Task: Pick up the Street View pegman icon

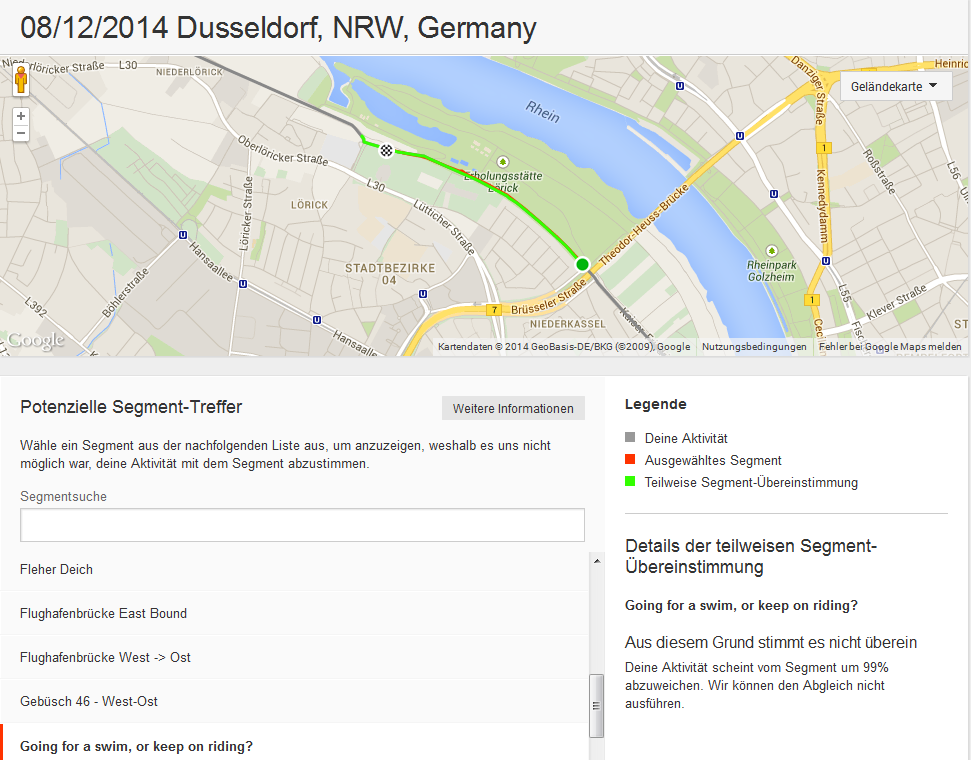Action: pos(21,80)
